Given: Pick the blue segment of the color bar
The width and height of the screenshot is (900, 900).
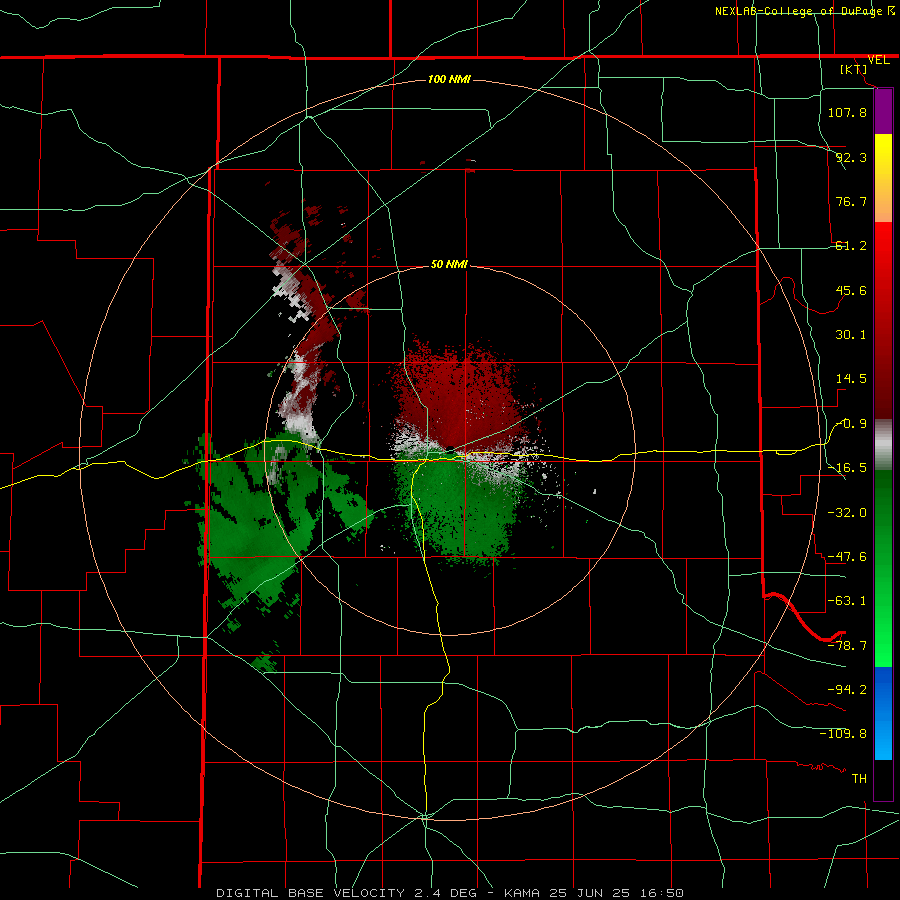Looking at the screenshot, I should [883, 713].
